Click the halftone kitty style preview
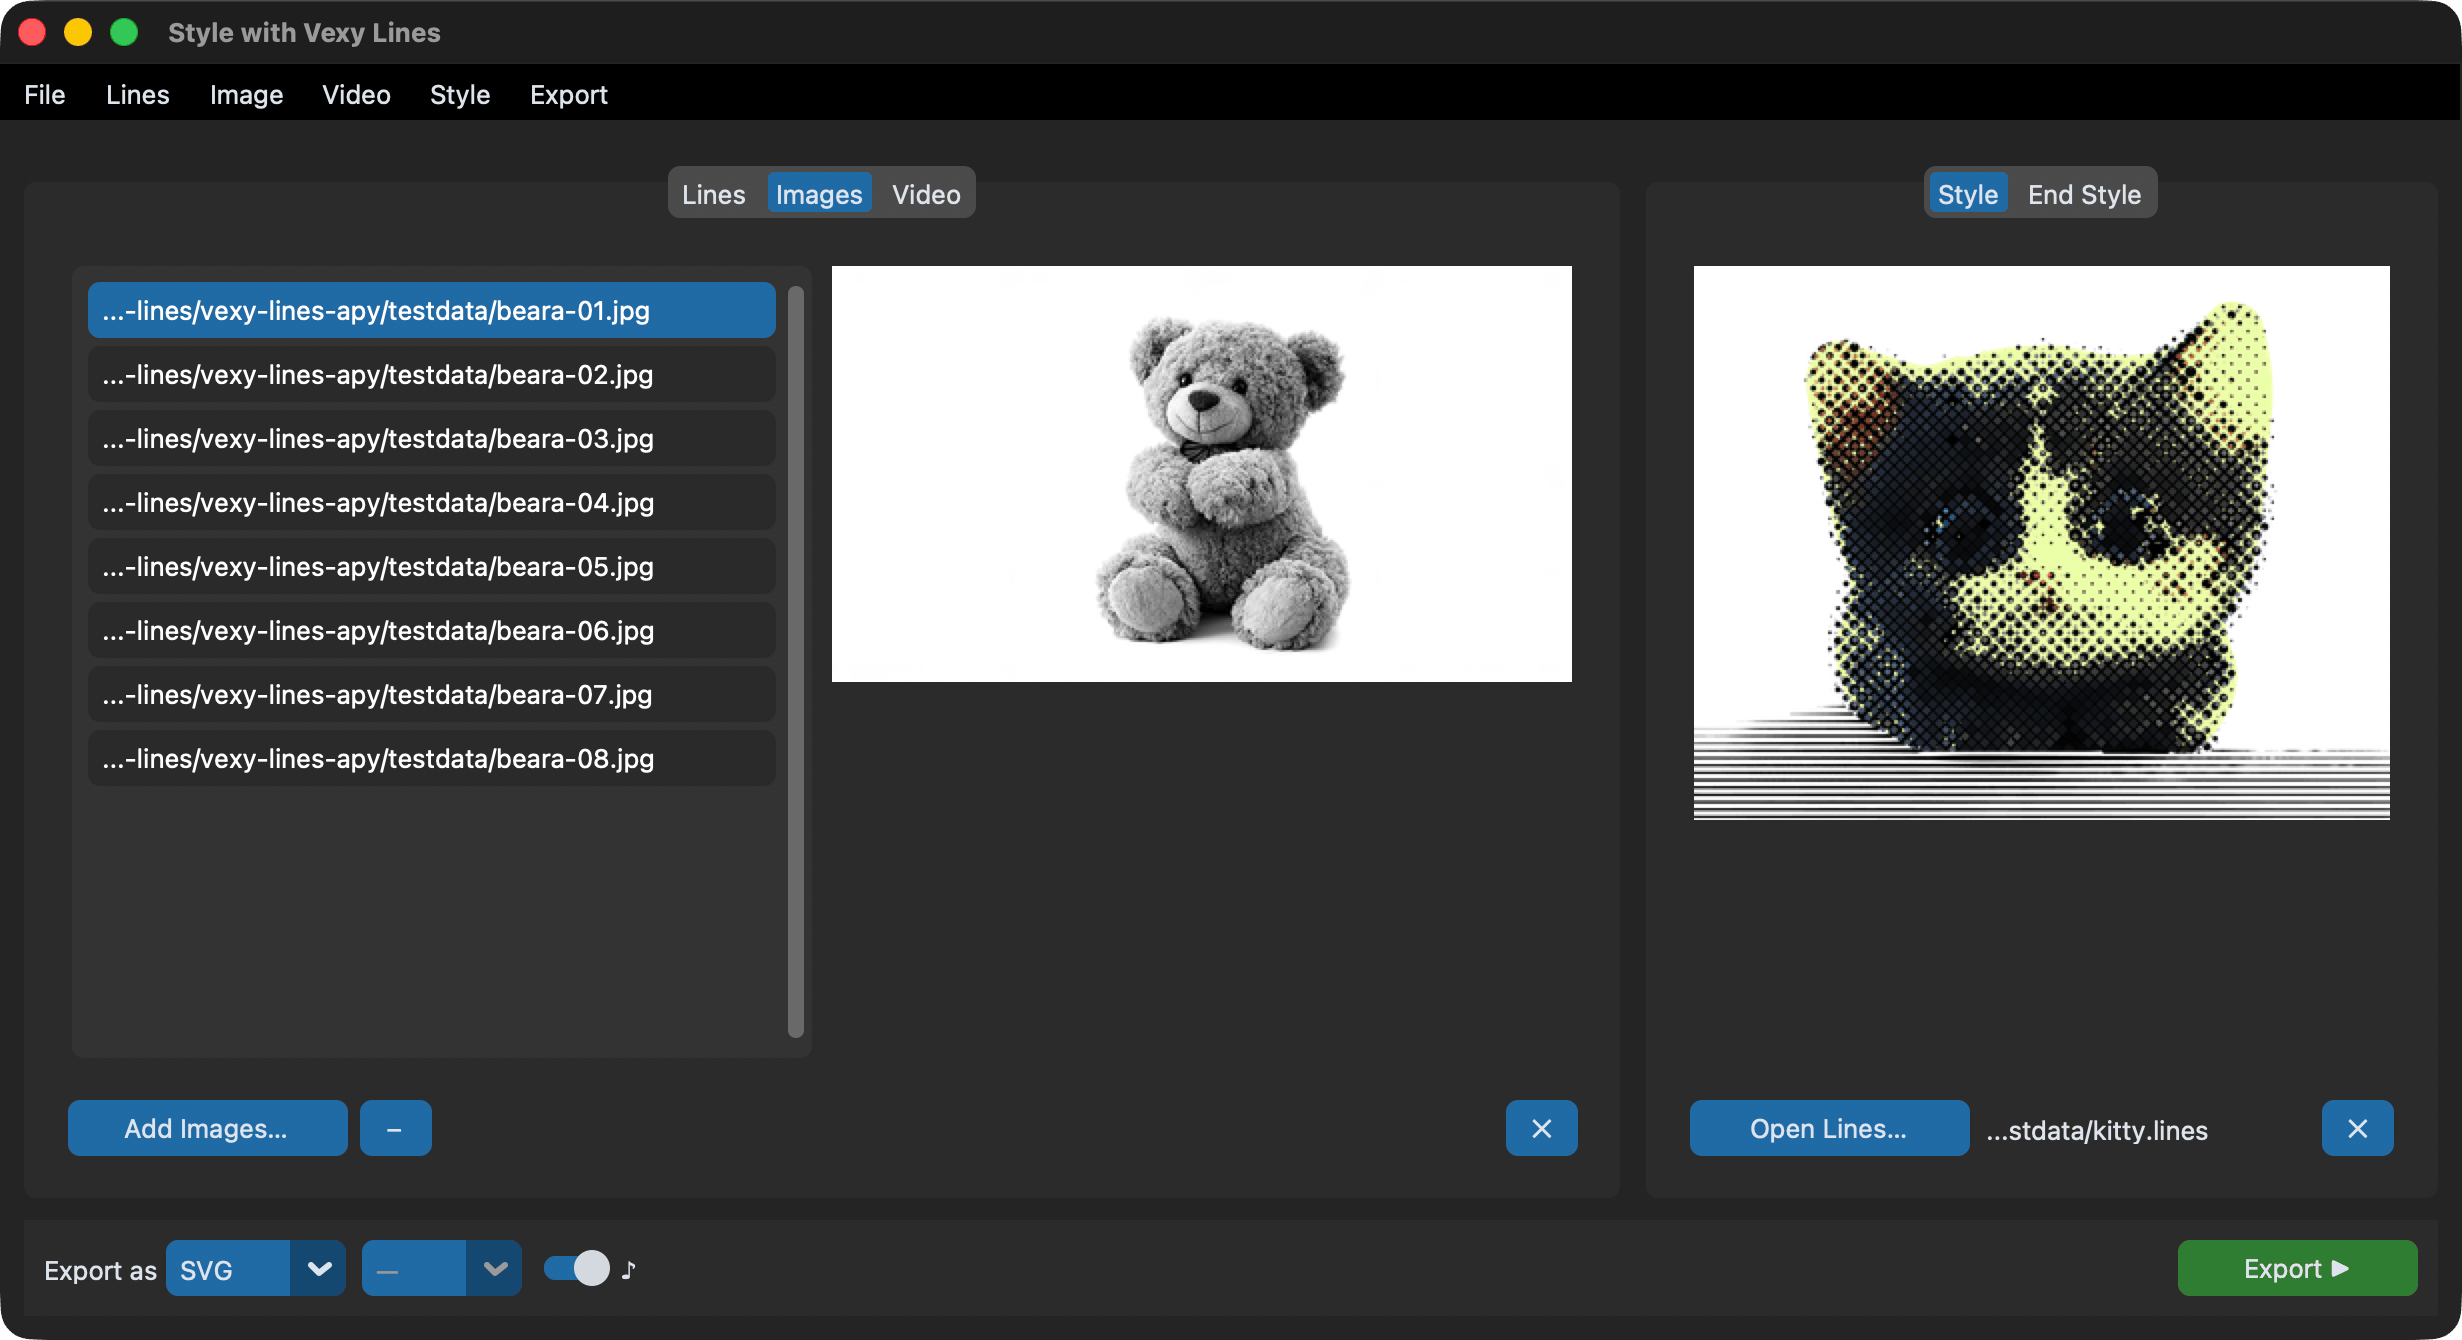Screen dimensions: 2462x1340 click(2041, 543)
